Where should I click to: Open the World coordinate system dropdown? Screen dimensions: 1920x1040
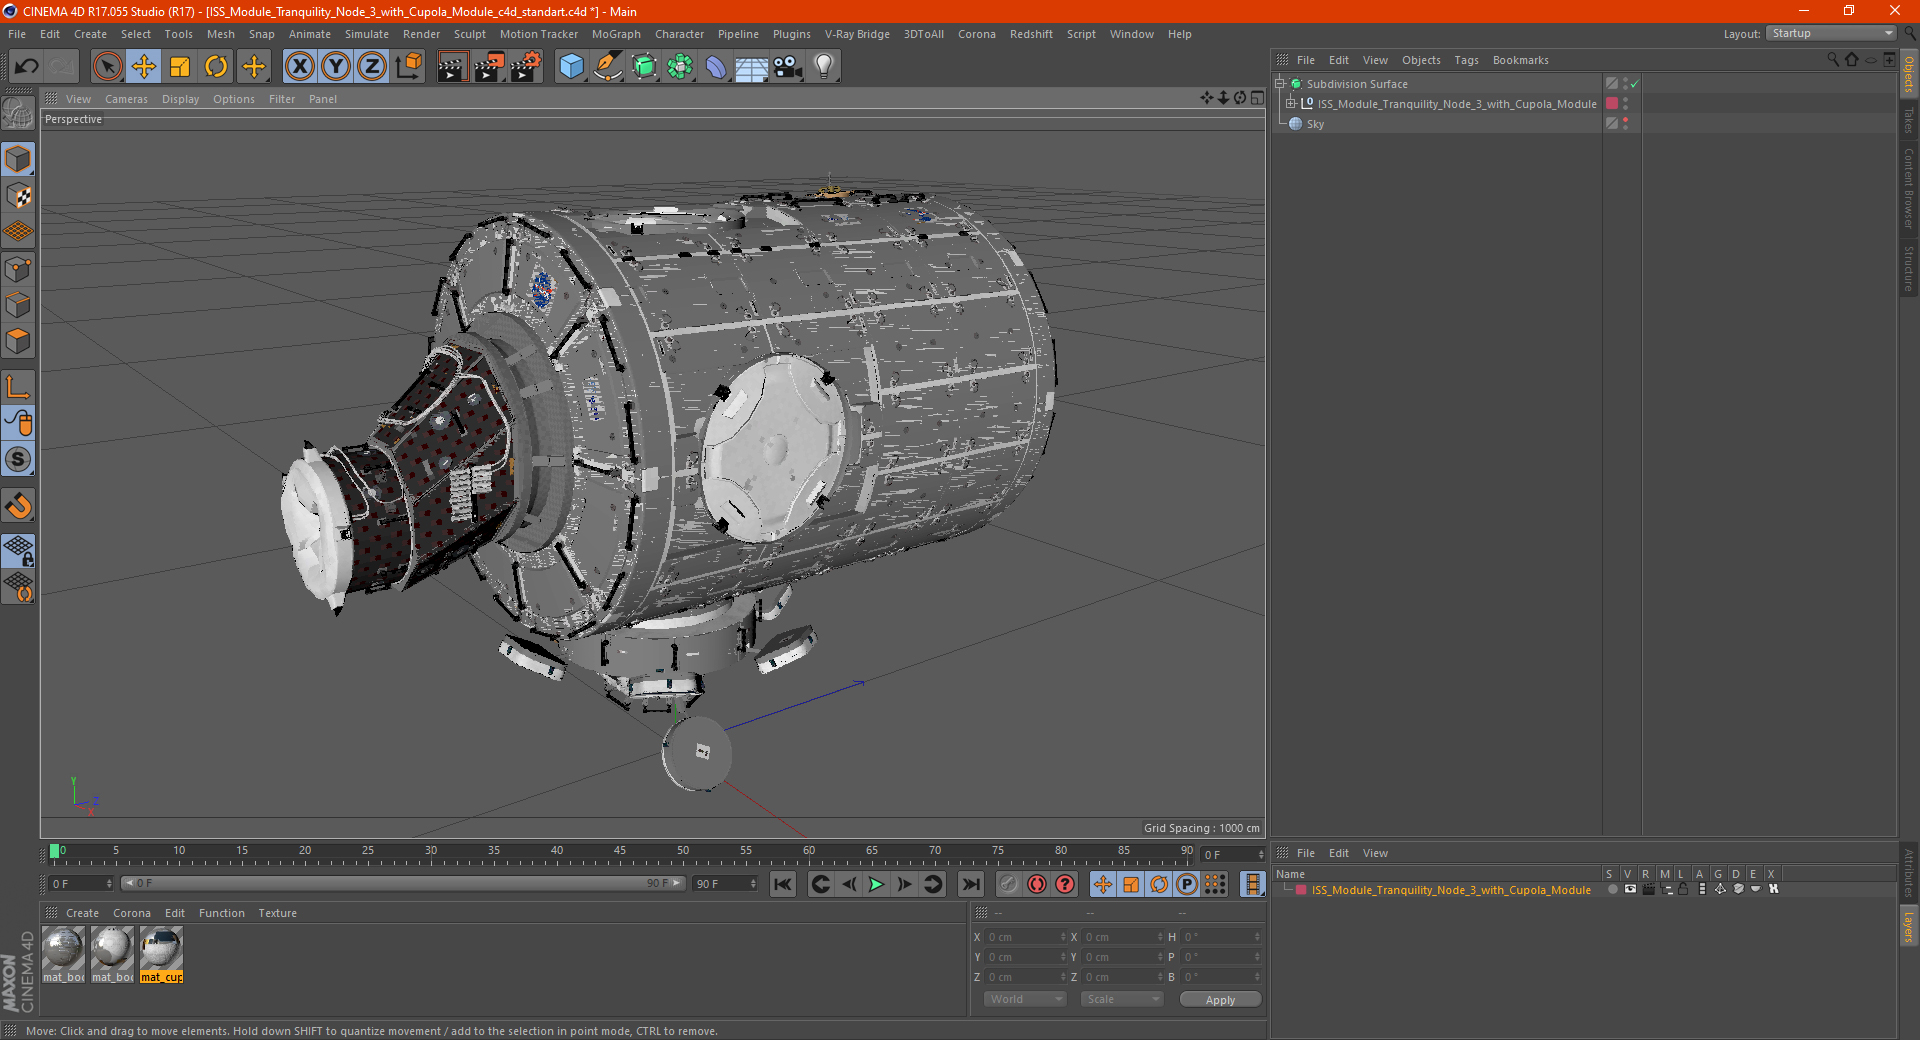(x=1025, y=999)
